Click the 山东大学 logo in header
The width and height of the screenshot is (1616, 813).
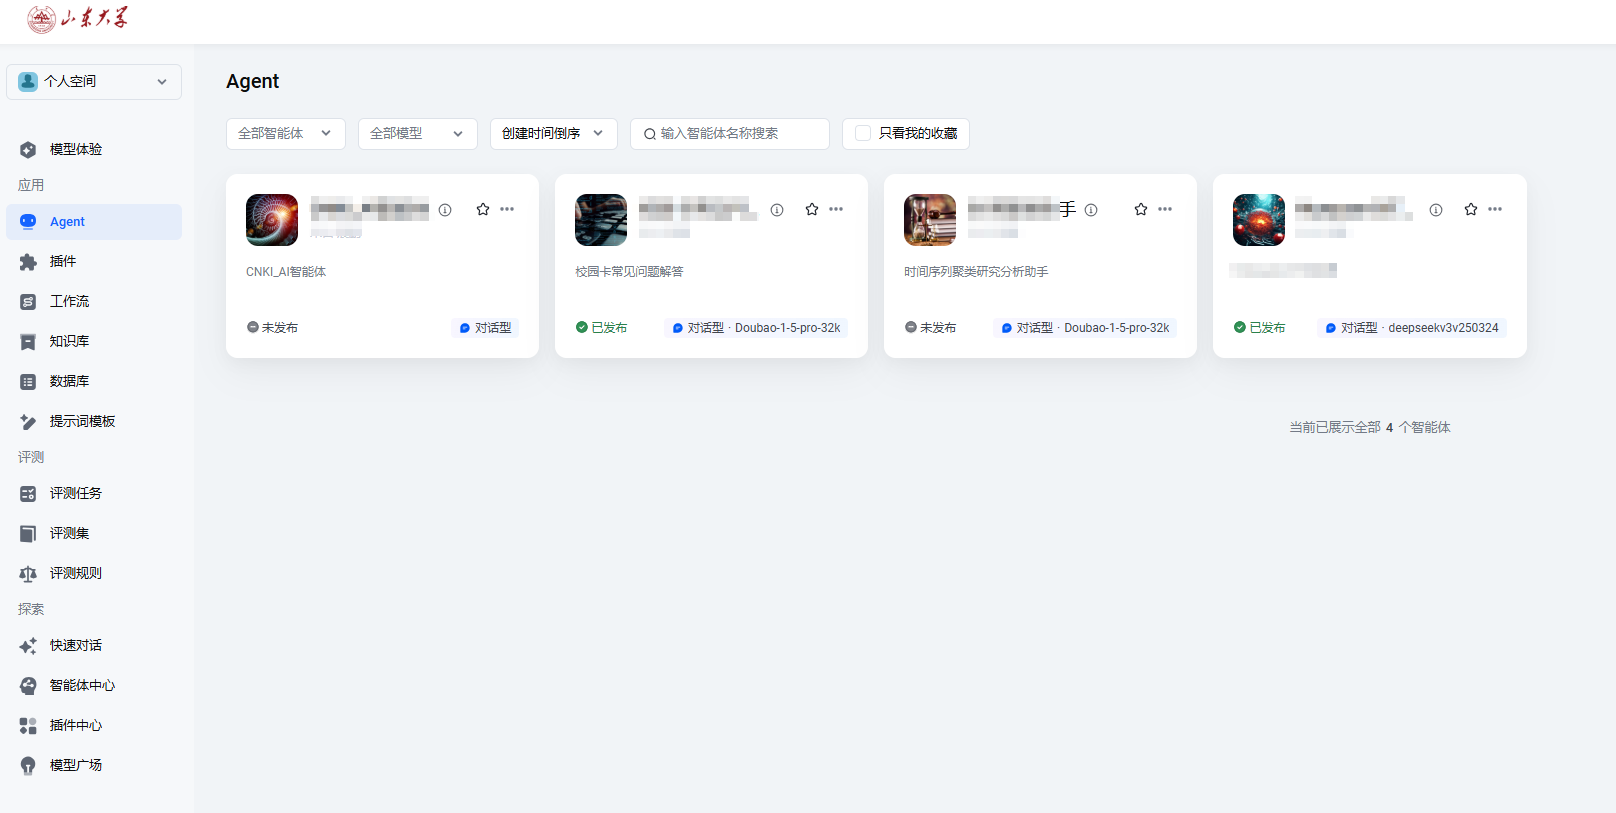point(78,18)
